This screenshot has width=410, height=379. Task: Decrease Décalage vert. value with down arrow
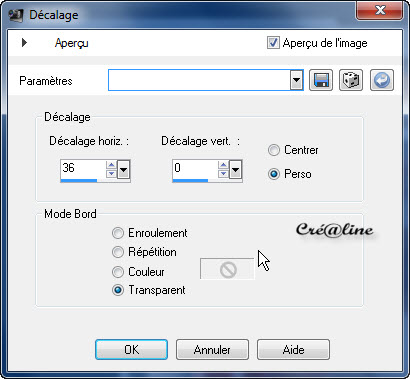click(x=223, y=173)
